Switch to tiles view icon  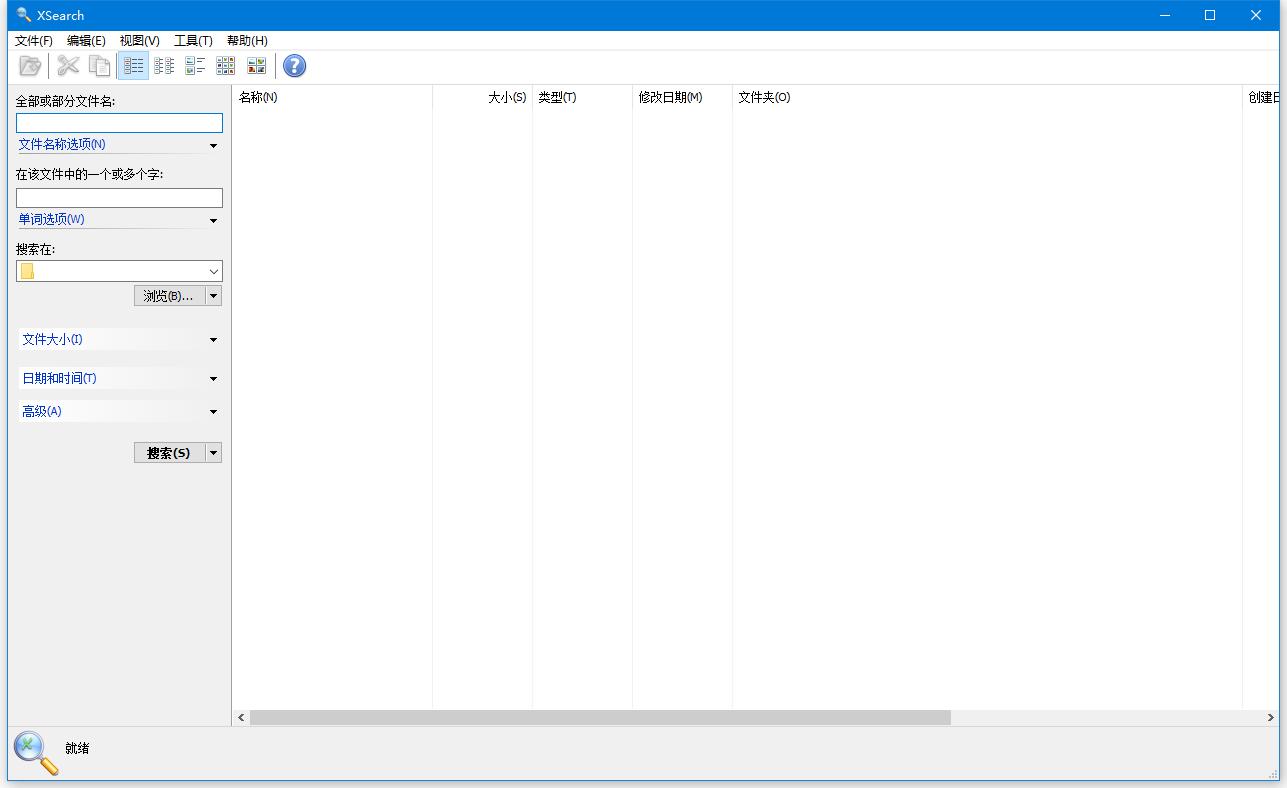point(195,66)
